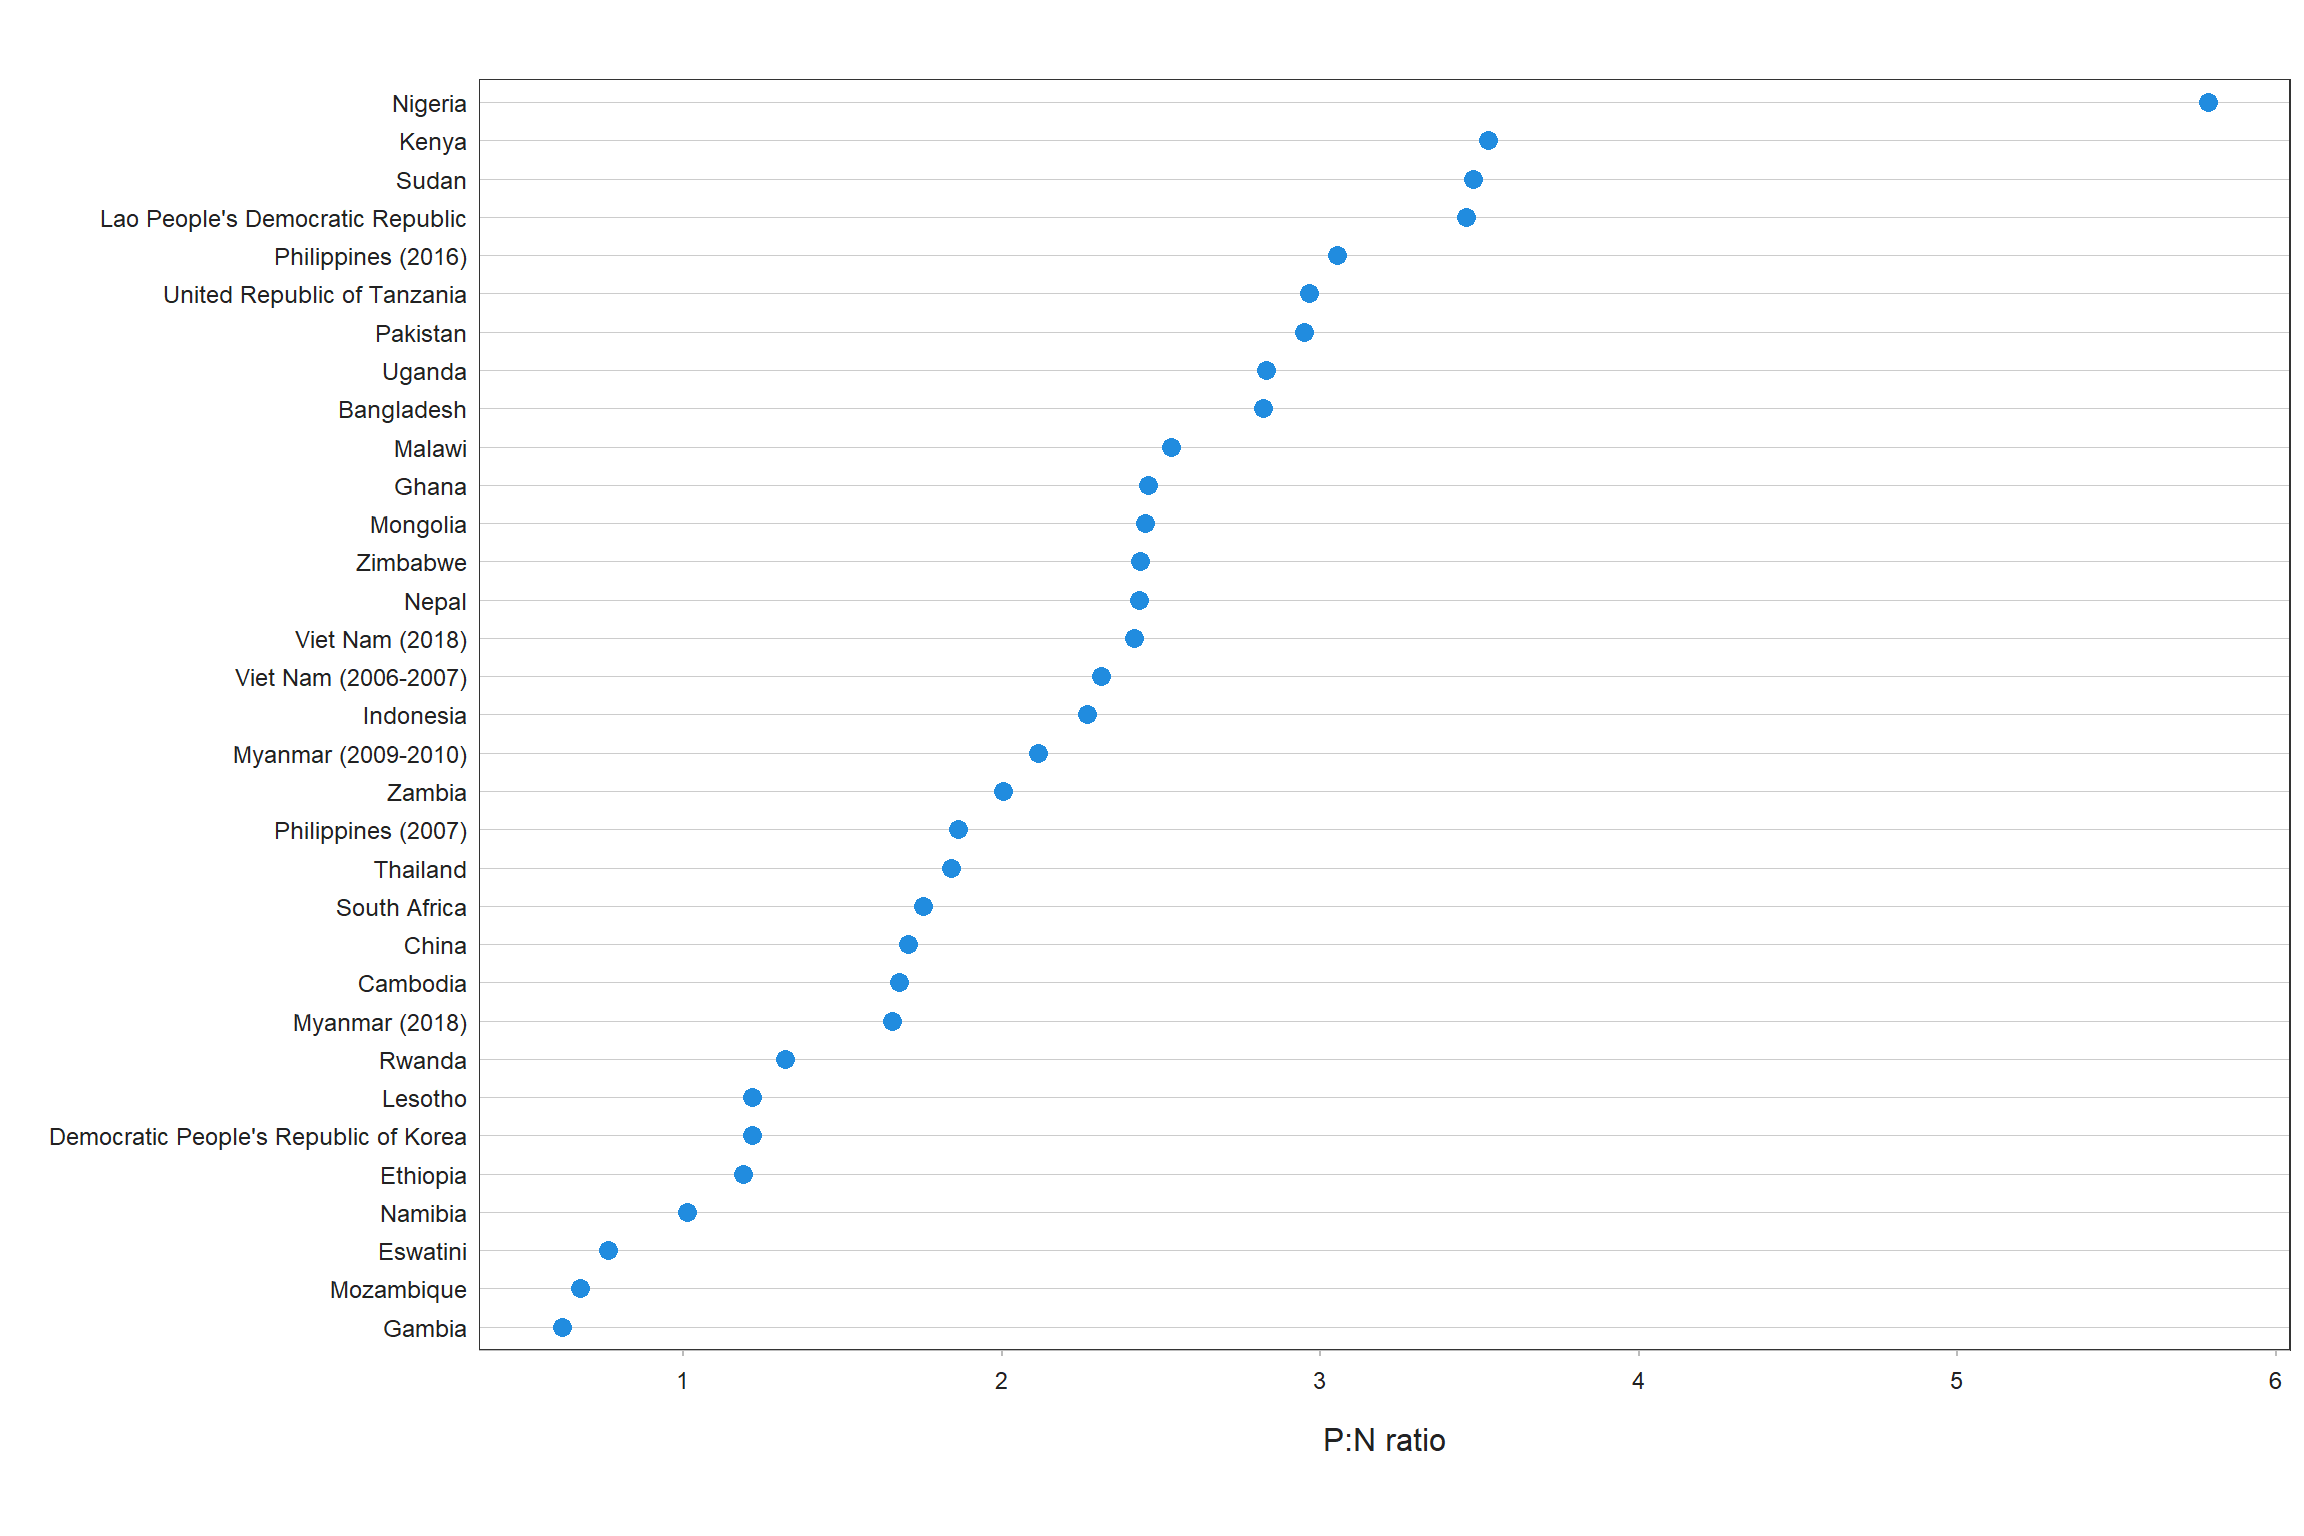This screenshot has height=1536, width=2304.
Task: Click the Namibia data point
Action: pyautogui.click(x=687, y=1212)
